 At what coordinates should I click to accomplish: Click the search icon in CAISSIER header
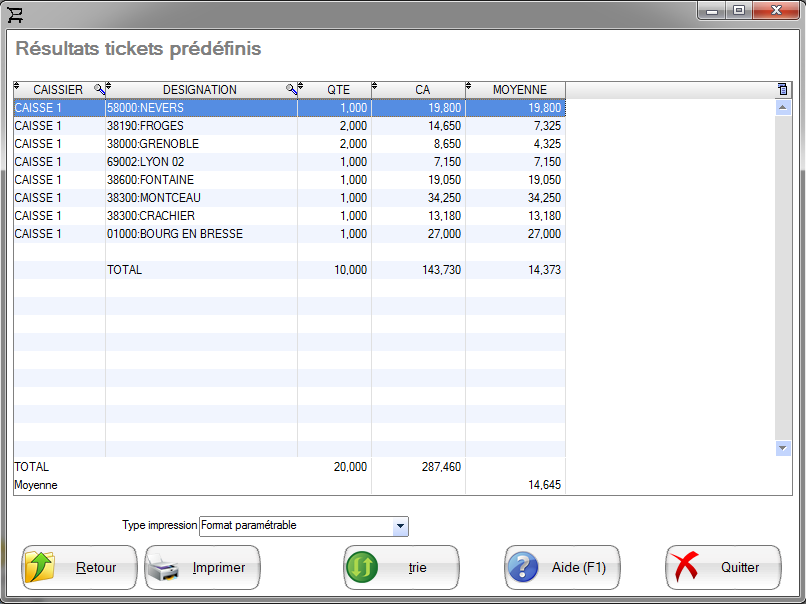(x=99, y=90)
